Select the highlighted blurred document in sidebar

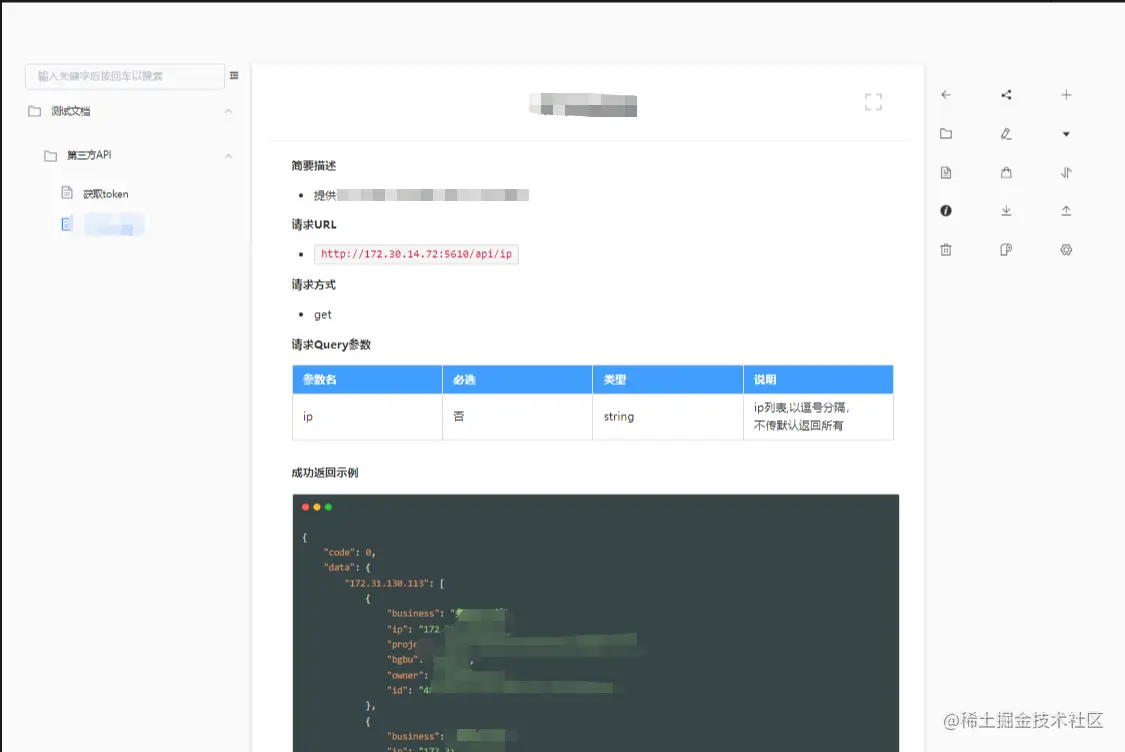click(x=114, y=225)
